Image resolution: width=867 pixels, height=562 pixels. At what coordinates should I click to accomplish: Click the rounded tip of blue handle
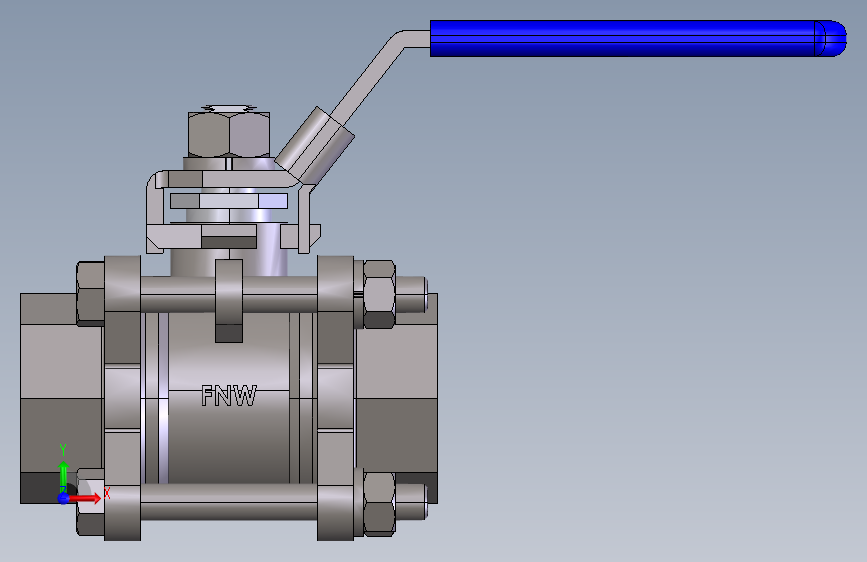click(x=831, y=38)
